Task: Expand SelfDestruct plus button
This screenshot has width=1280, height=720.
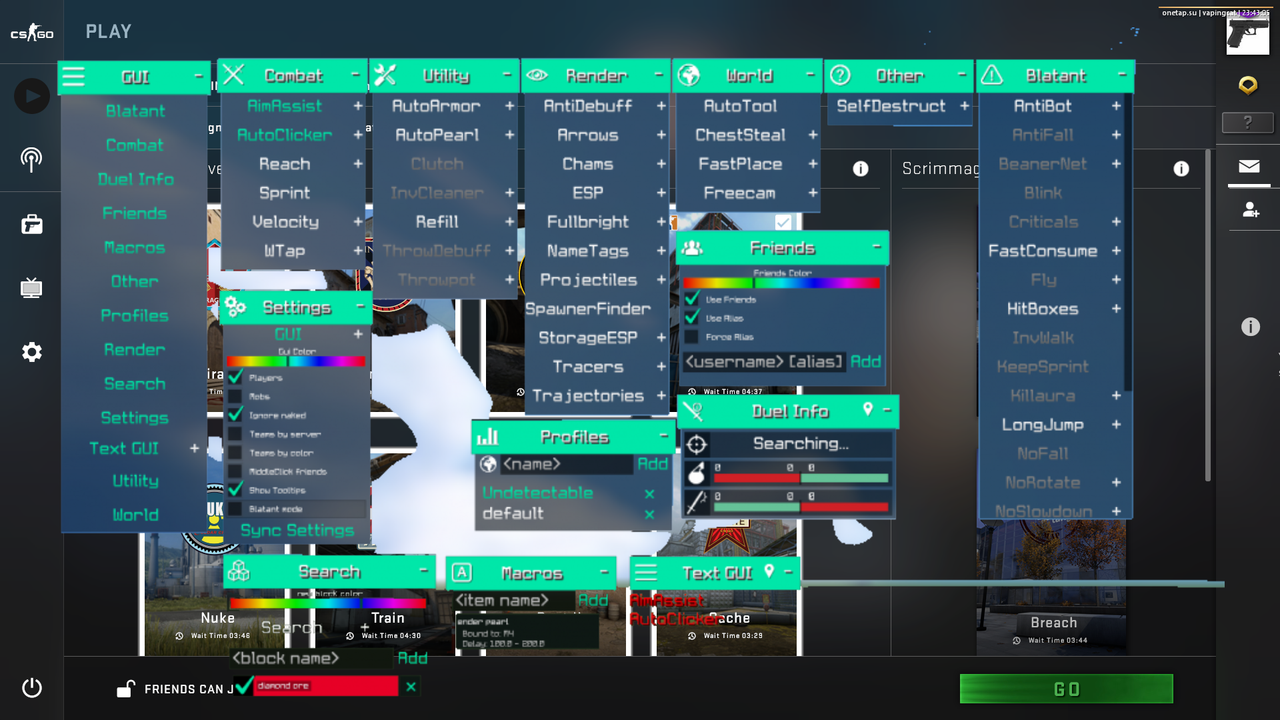Action: point(965,106)
